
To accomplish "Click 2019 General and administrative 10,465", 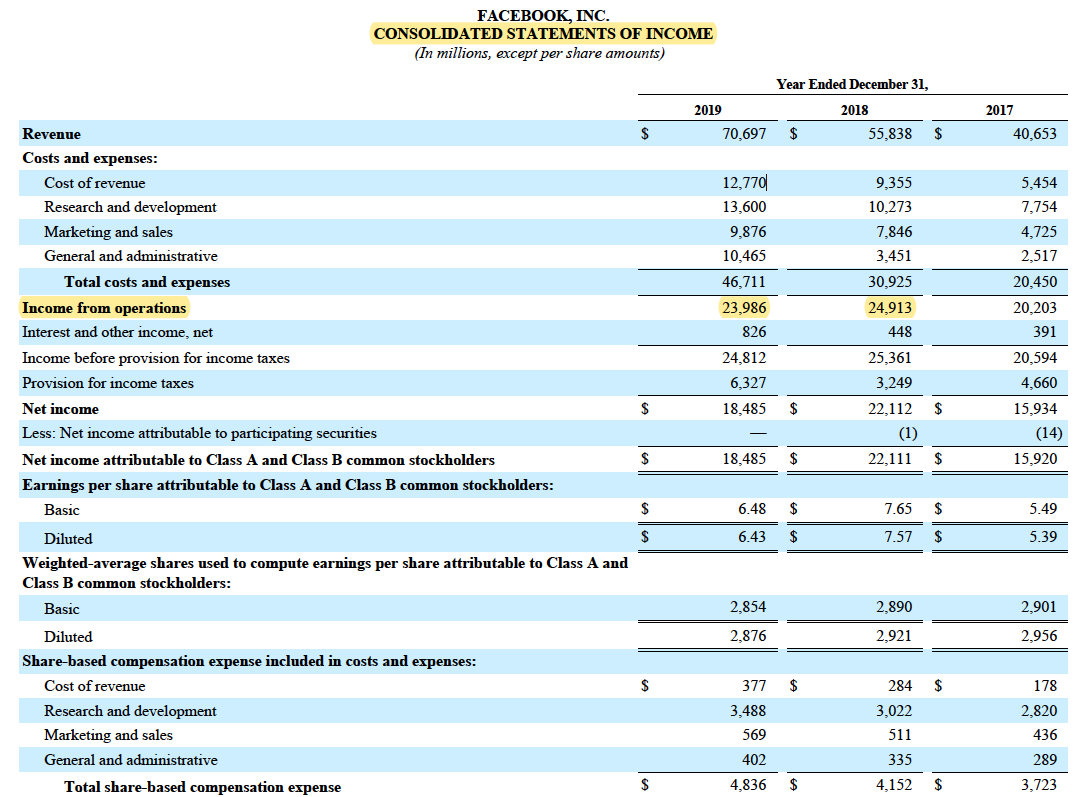I will (744, 256).
